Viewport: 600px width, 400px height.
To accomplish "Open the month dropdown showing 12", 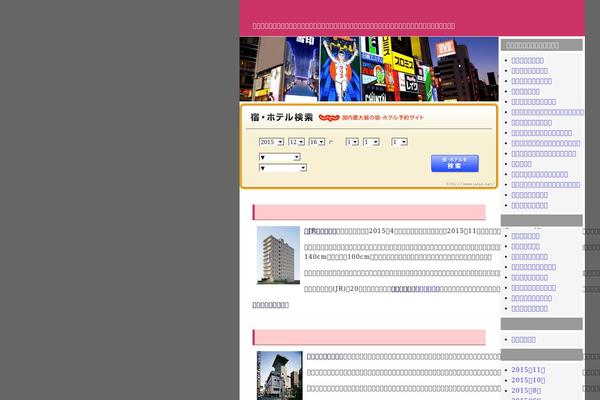I will (296, 142).
